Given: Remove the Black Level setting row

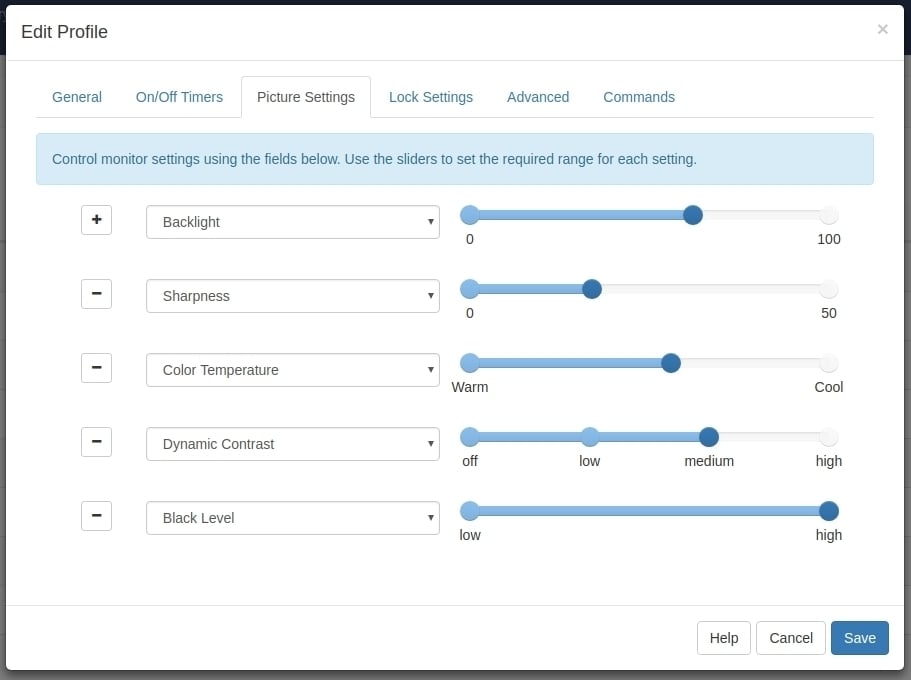Looking at the screenshot, I should [x=96, y=516].
